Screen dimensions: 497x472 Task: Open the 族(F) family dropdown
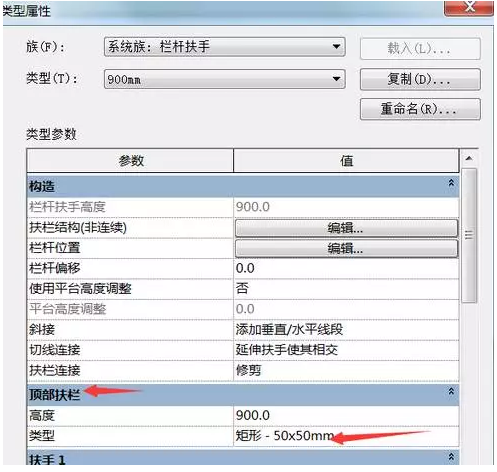pyautogui.click(x=224, y=47)
